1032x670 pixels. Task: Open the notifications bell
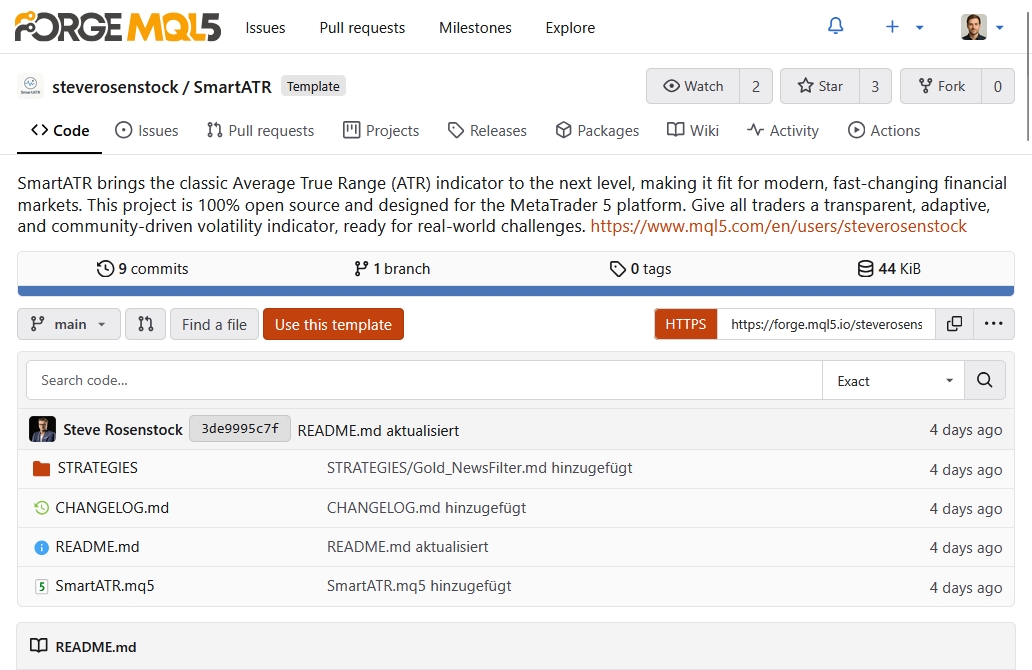click(835, 26)
